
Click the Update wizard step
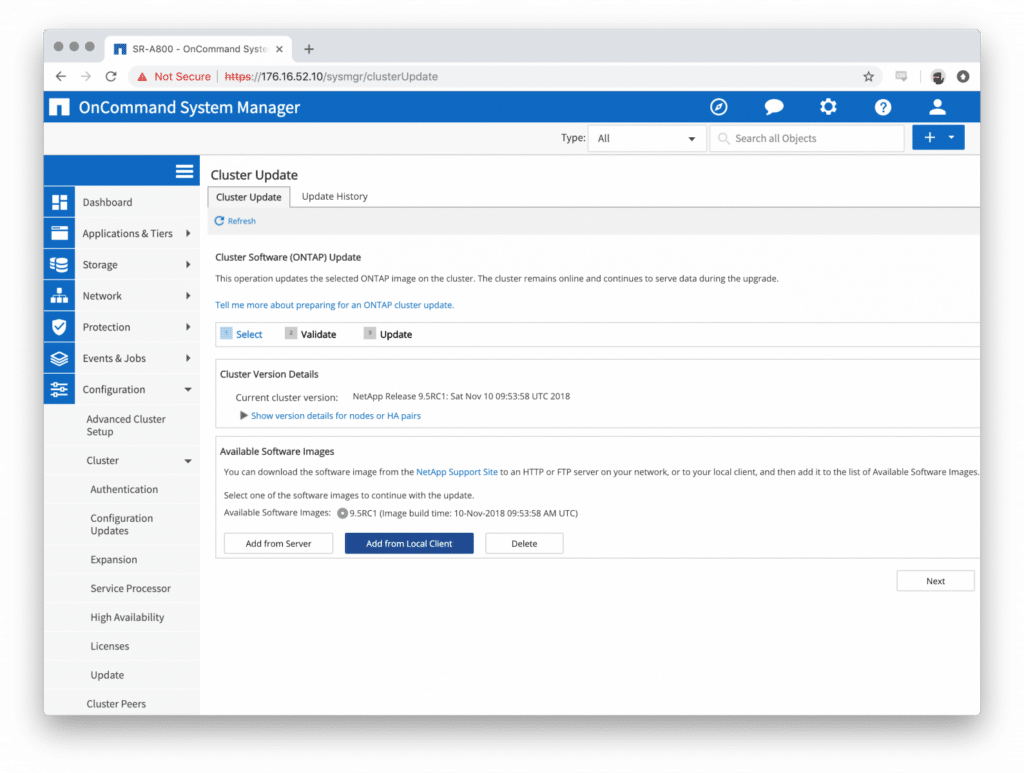click(x=388, y=334)
